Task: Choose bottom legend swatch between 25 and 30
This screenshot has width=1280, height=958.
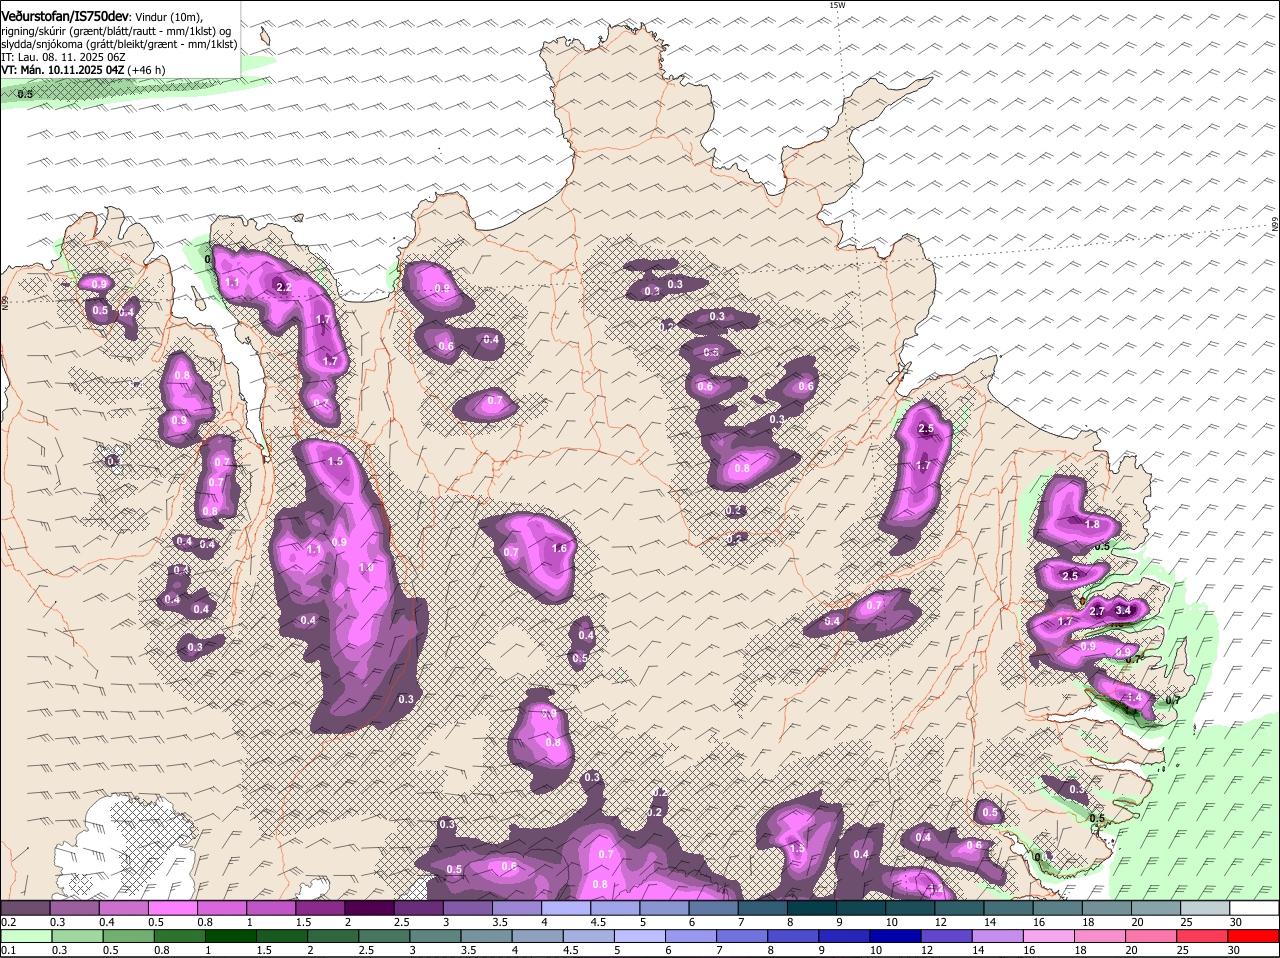Action: [x=1204, y=937]
